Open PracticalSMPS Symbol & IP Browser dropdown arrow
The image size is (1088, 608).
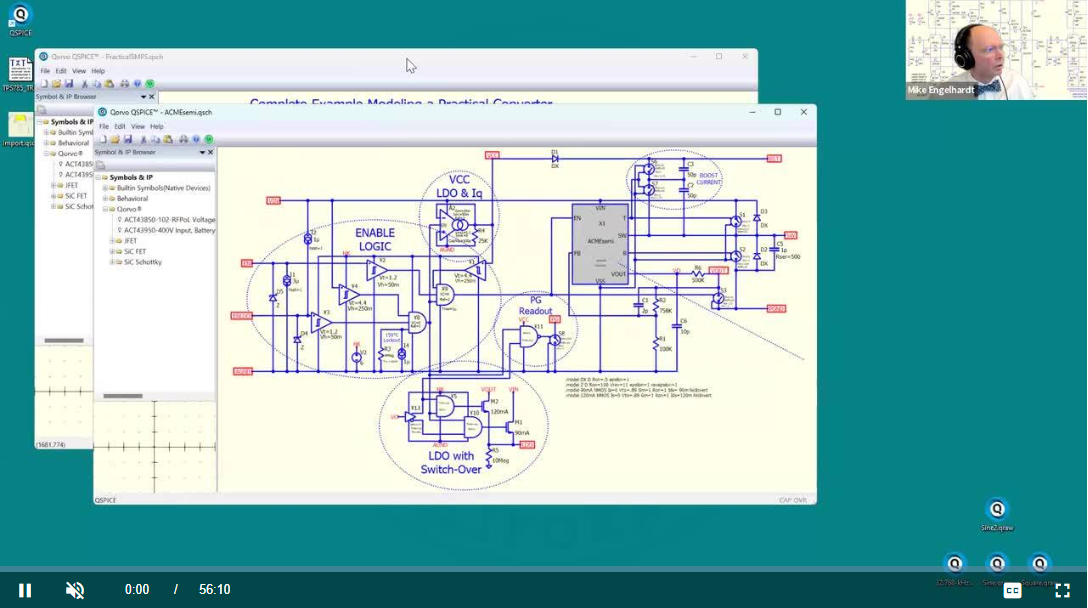143,97
